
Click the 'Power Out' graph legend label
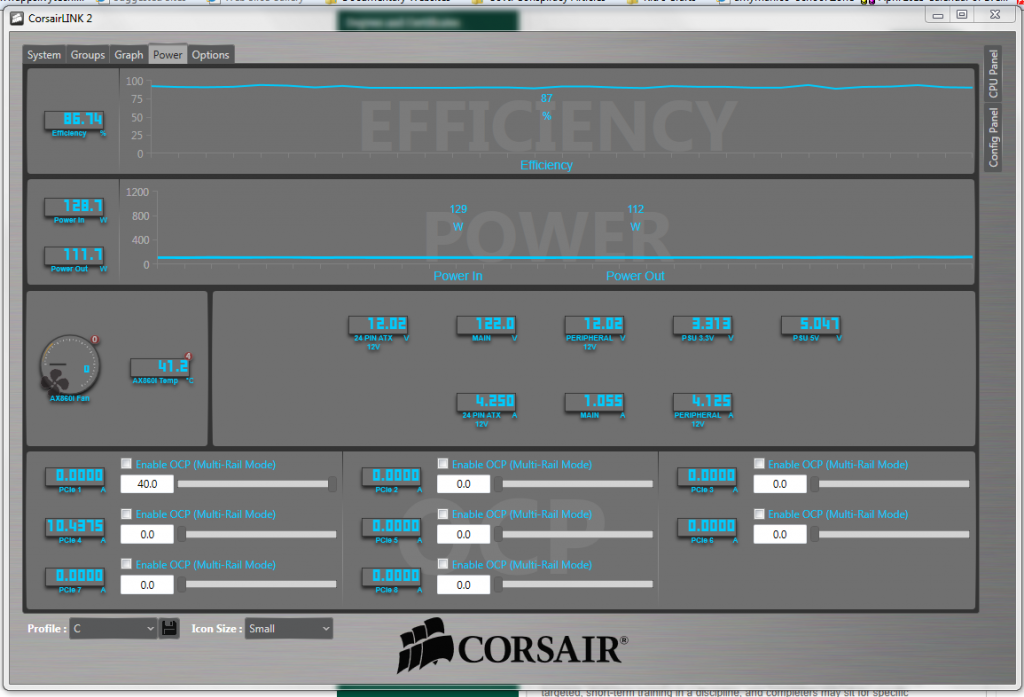point(635,276)
